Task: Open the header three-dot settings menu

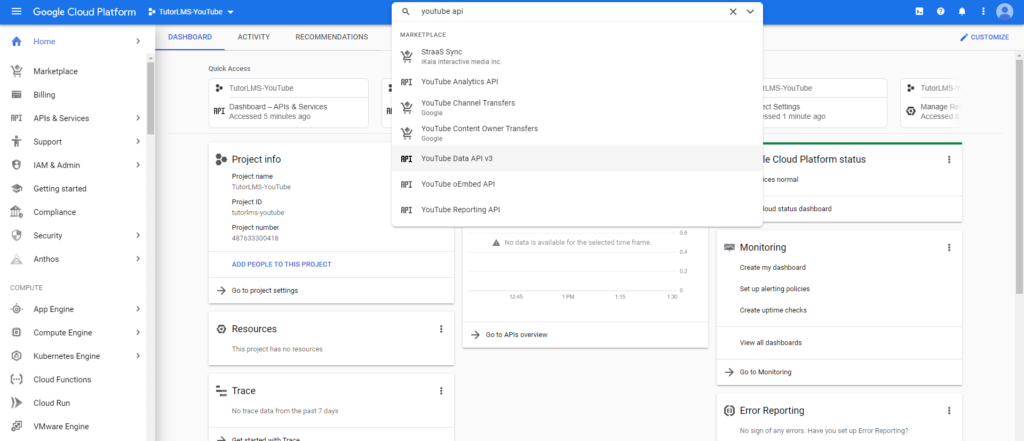Action: [x=984, y=12]
